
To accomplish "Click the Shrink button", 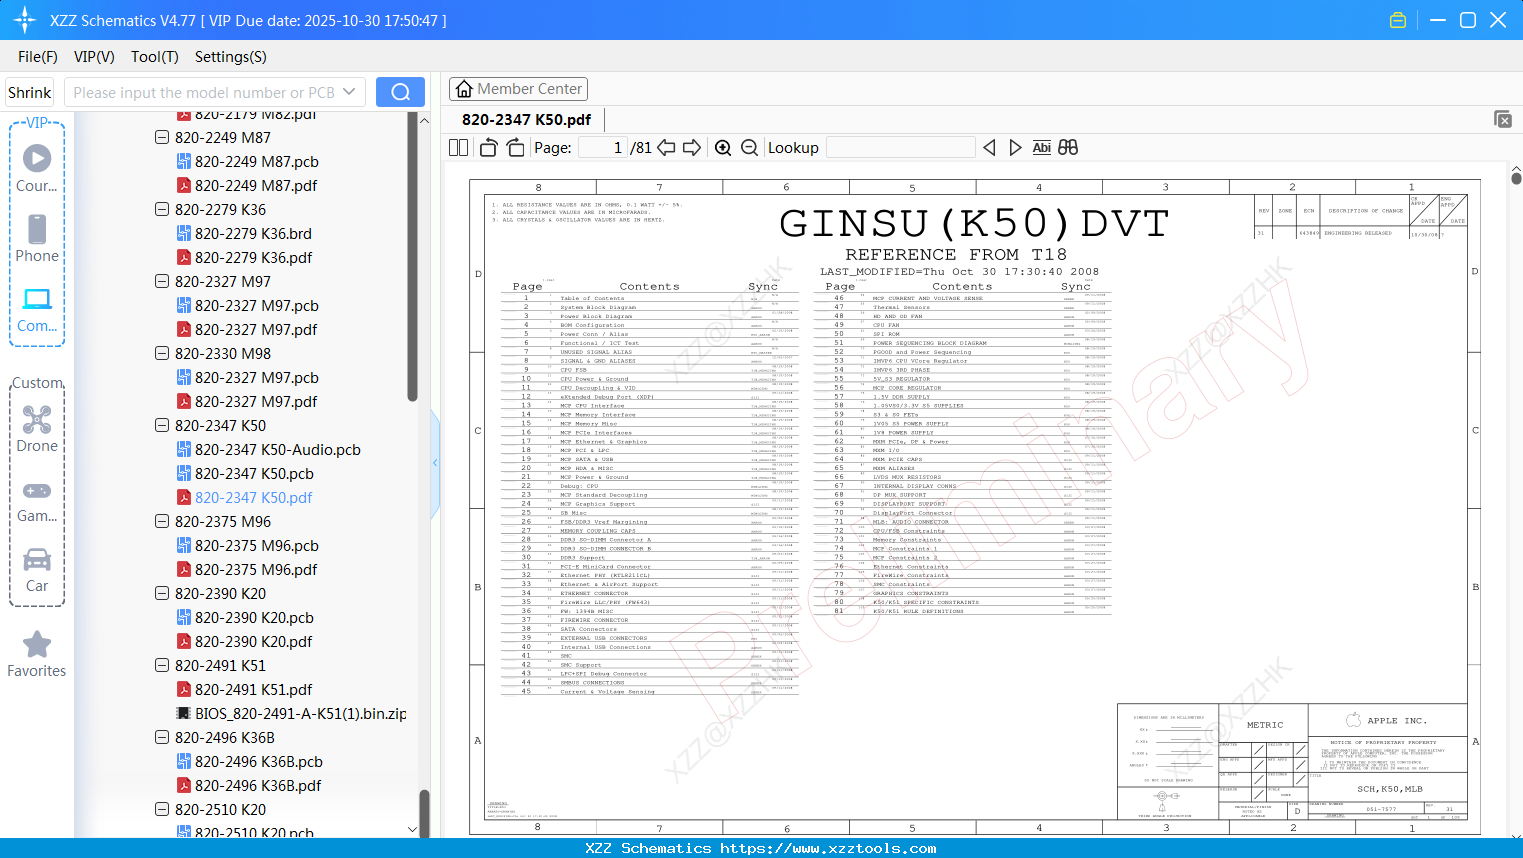I will 30,92.
